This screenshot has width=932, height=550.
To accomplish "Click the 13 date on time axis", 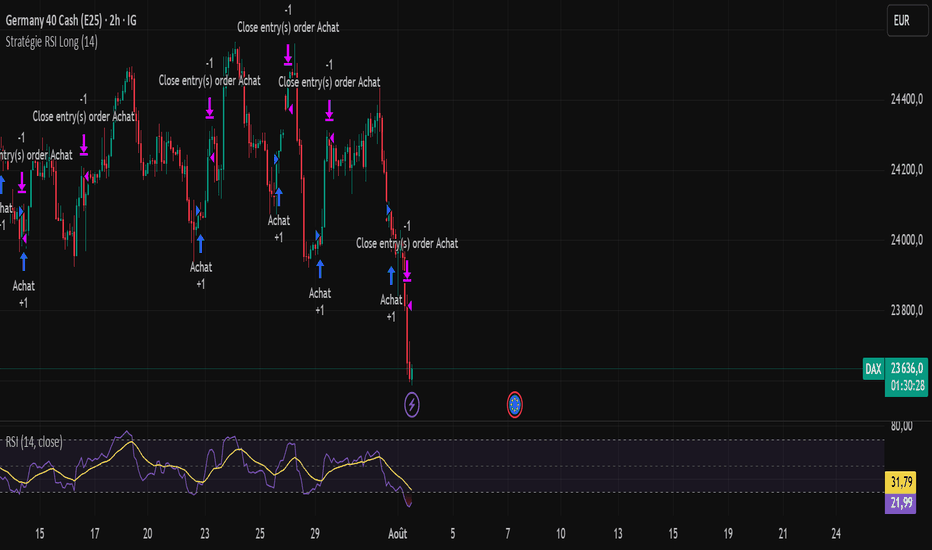I will pyautogui.click(x=618, y=534).
